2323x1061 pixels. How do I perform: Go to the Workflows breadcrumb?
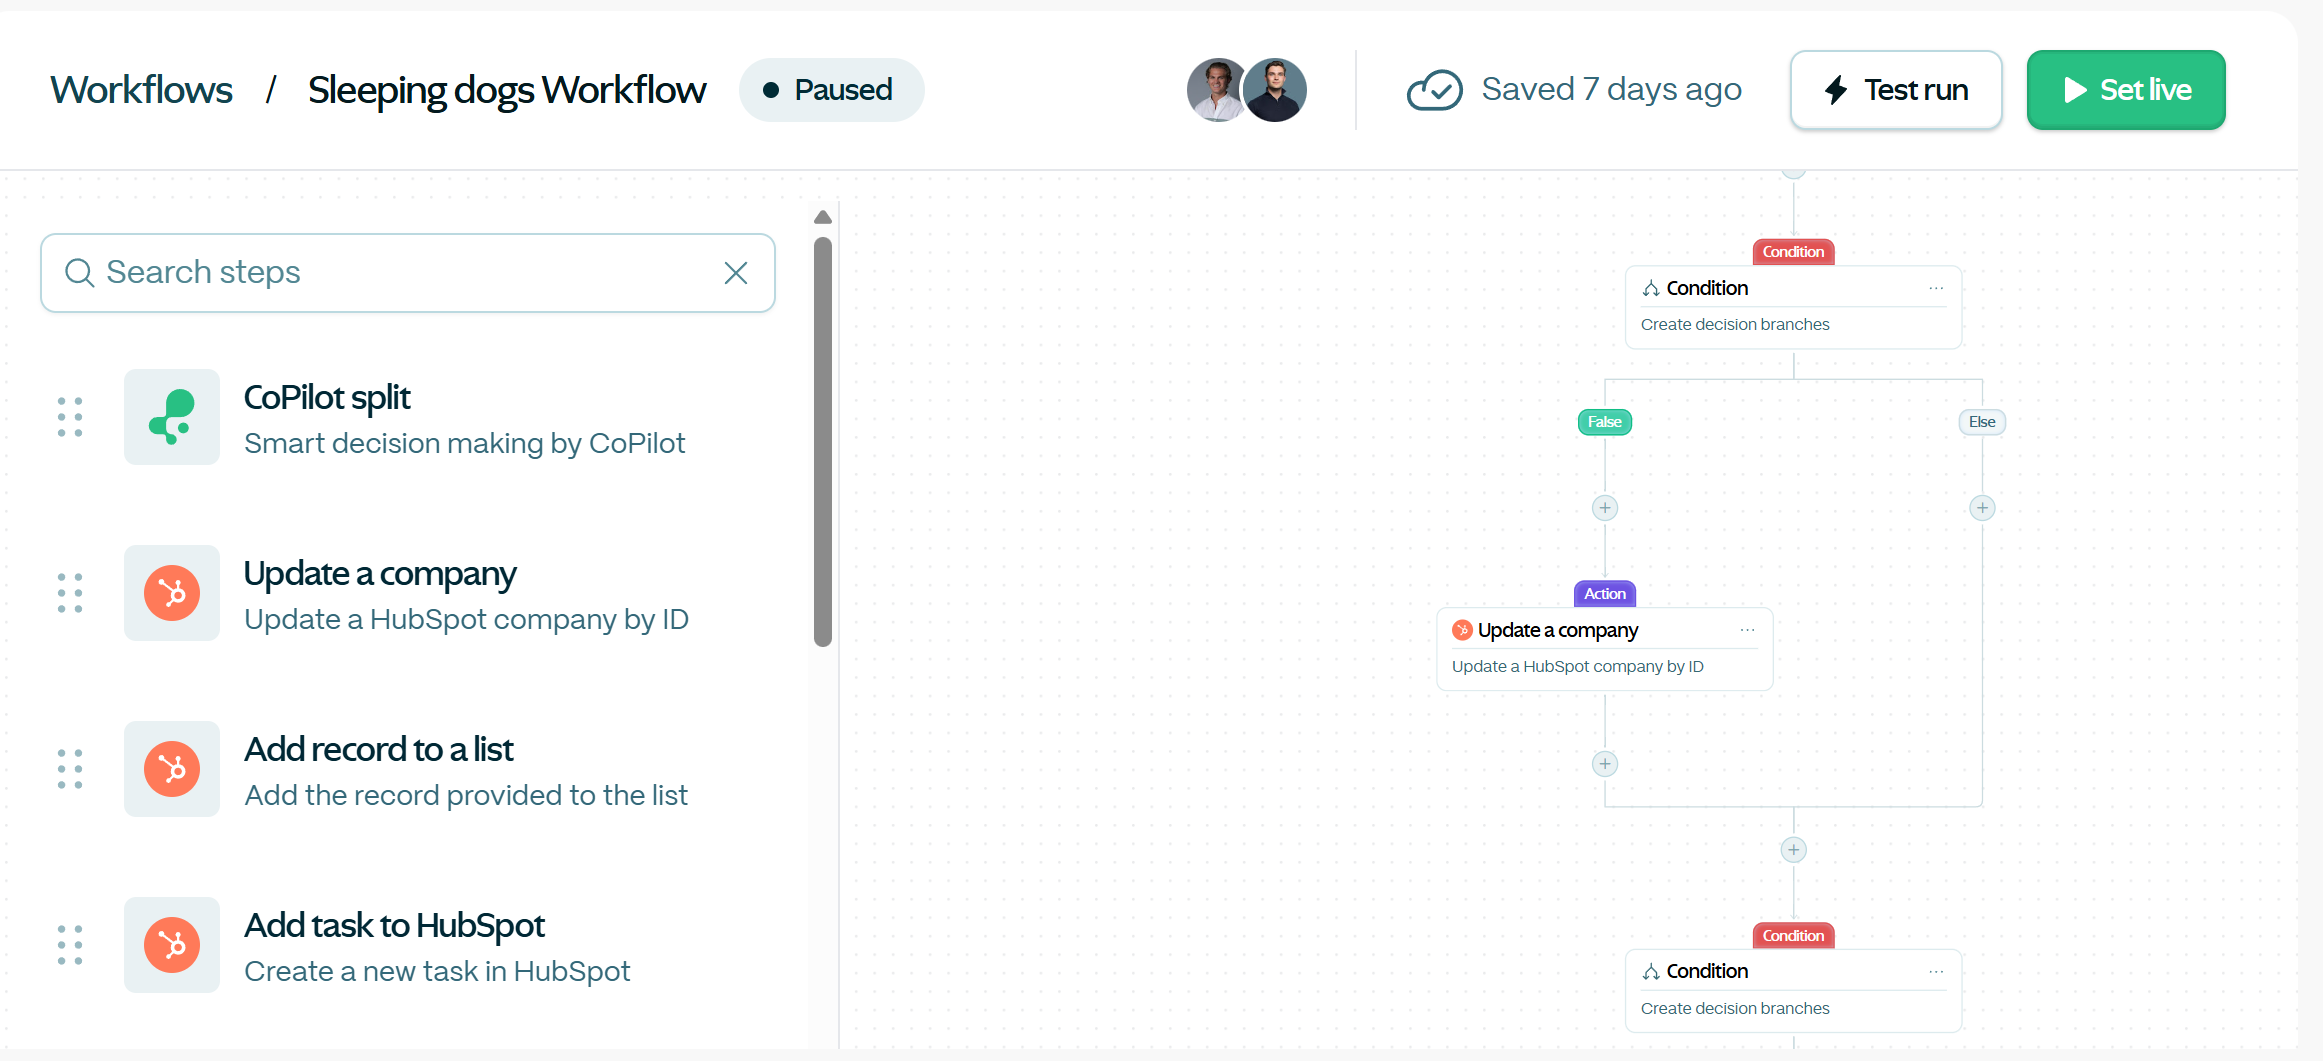click(142, 90)
